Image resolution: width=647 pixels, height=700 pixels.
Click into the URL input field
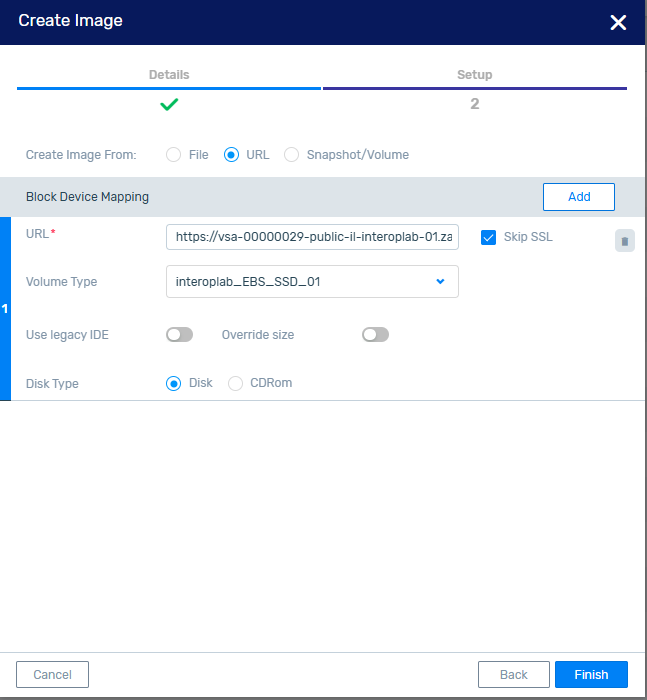[x=311, y=237]
